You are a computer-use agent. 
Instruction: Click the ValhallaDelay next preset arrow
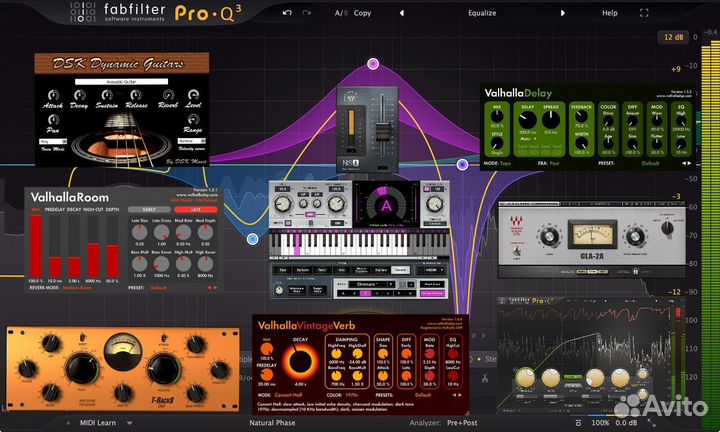[x=689, y=163]
